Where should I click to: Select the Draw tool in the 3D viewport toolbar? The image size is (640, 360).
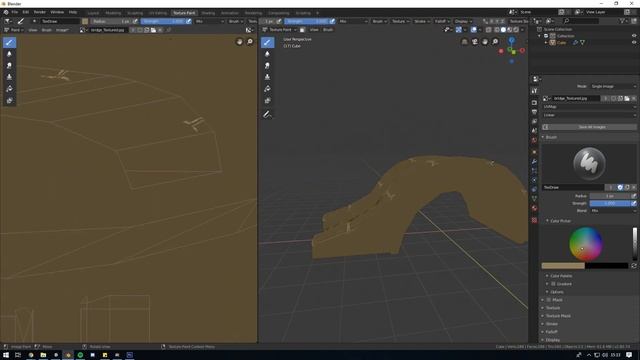pyautogui.click(x=267, y=42)
